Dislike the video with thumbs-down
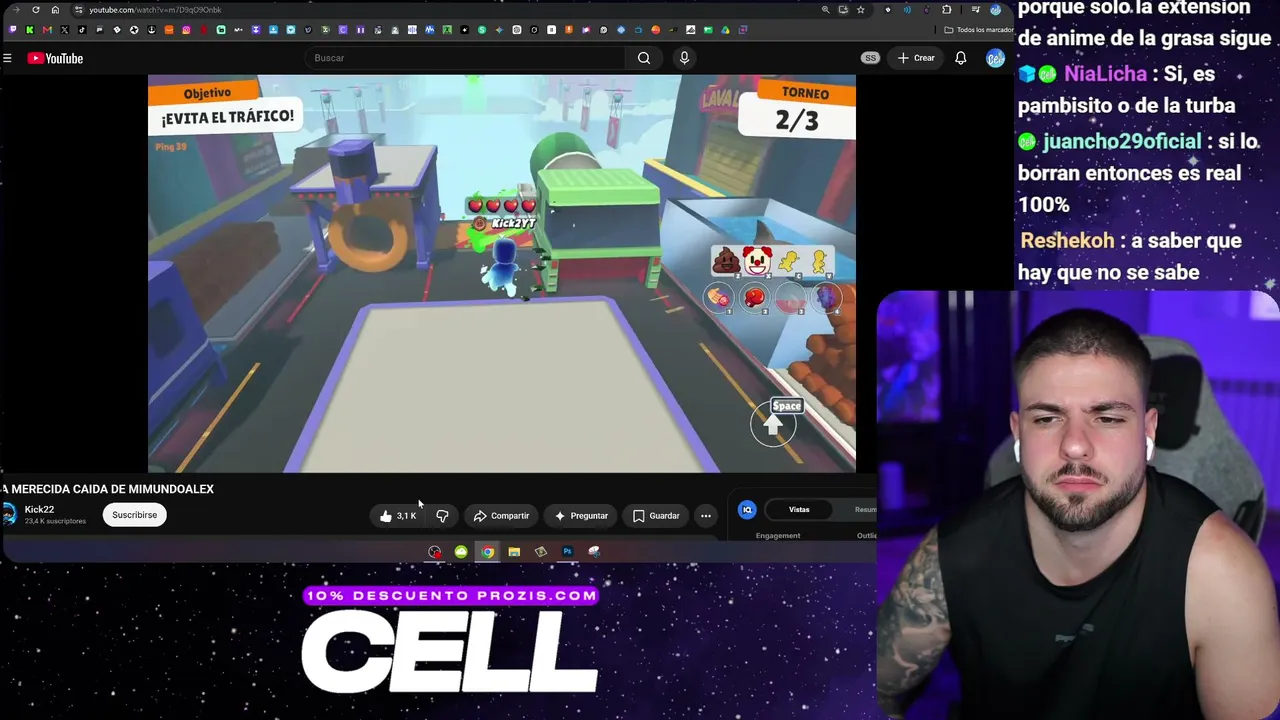The height and width of the screenshot is (720, 1280). (442, 516)
